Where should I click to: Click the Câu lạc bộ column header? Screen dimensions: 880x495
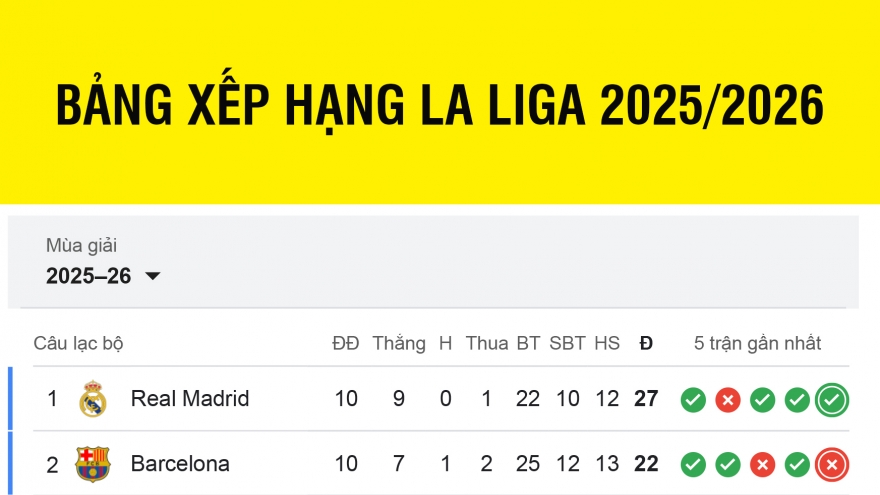point(78,343)
